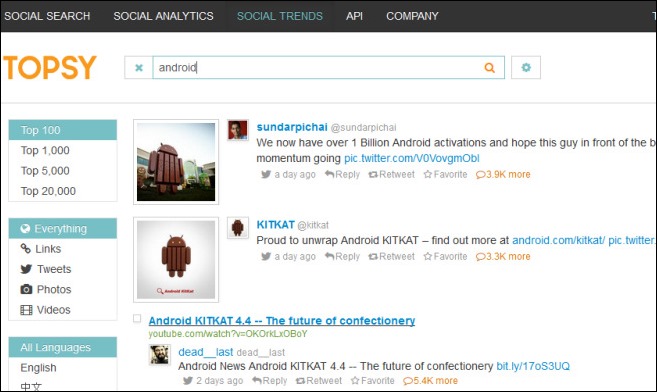The width and height of the screenshot is (657, 392).
Task: Select the Top 20,000 filter
Action: click(63, 191)
